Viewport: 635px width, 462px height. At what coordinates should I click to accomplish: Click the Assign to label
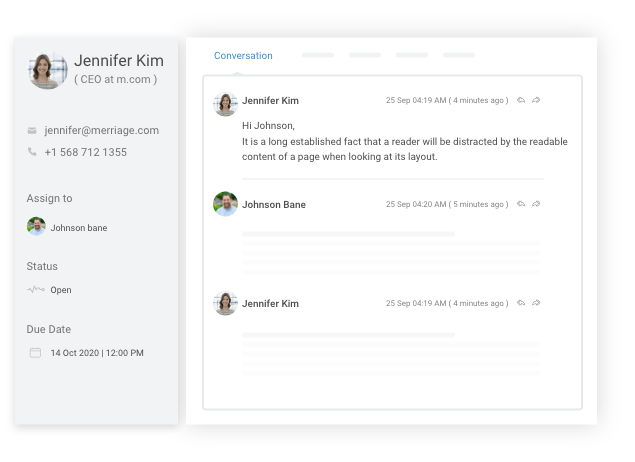49,198
